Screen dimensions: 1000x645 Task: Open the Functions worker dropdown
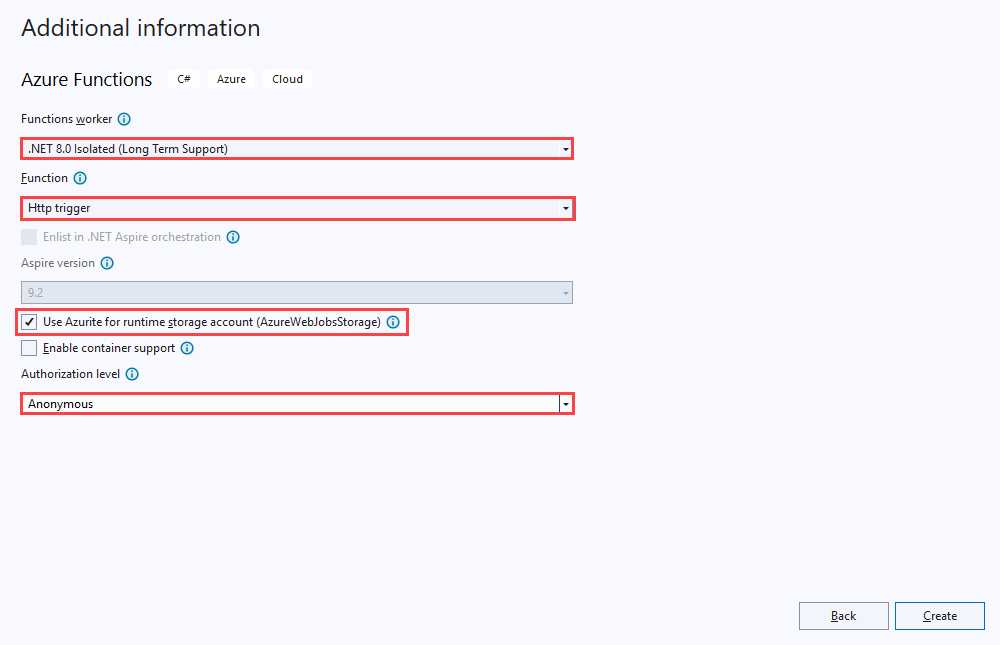pyautogui.click(x=297, y=149)
